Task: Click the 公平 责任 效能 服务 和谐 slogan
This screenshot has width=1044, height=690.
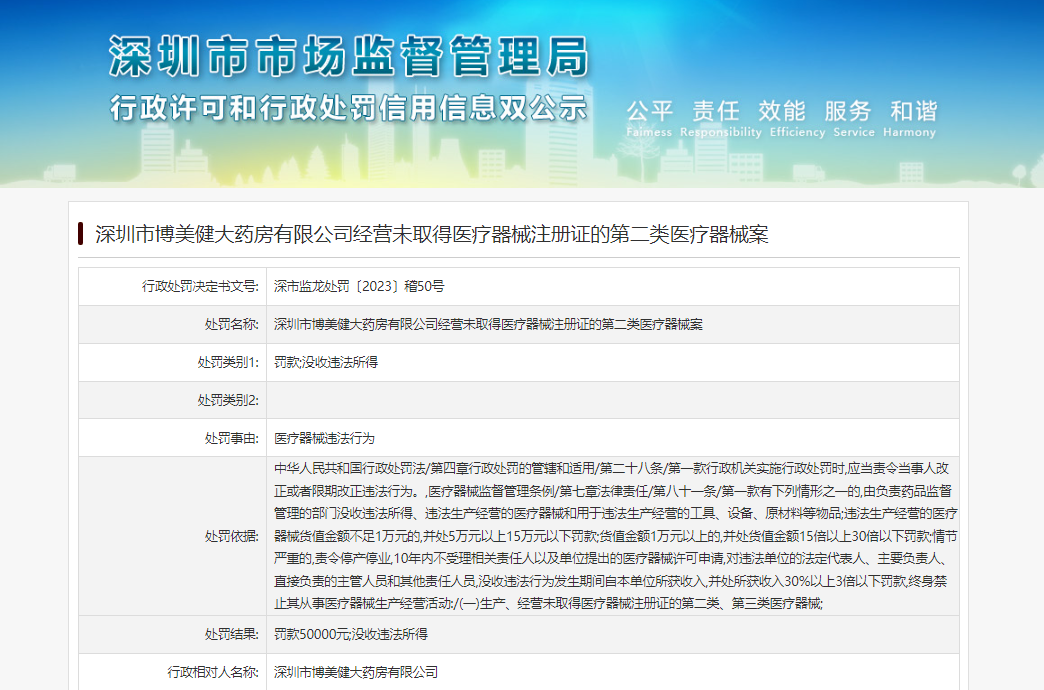Action: pyautogui.click(x=781, y=111)
